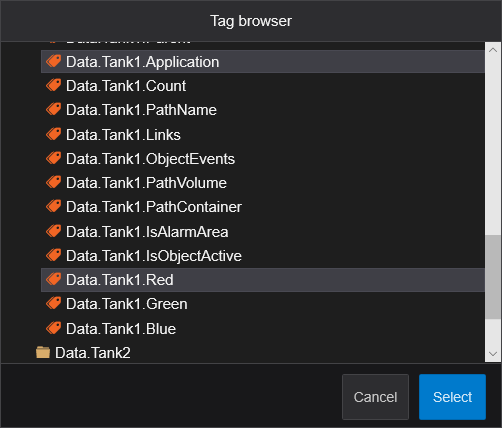The width and height of the screenshot is (502, 428).
Task: Open the Data.Tank2 folder node
Action: [x=93, y=353]
